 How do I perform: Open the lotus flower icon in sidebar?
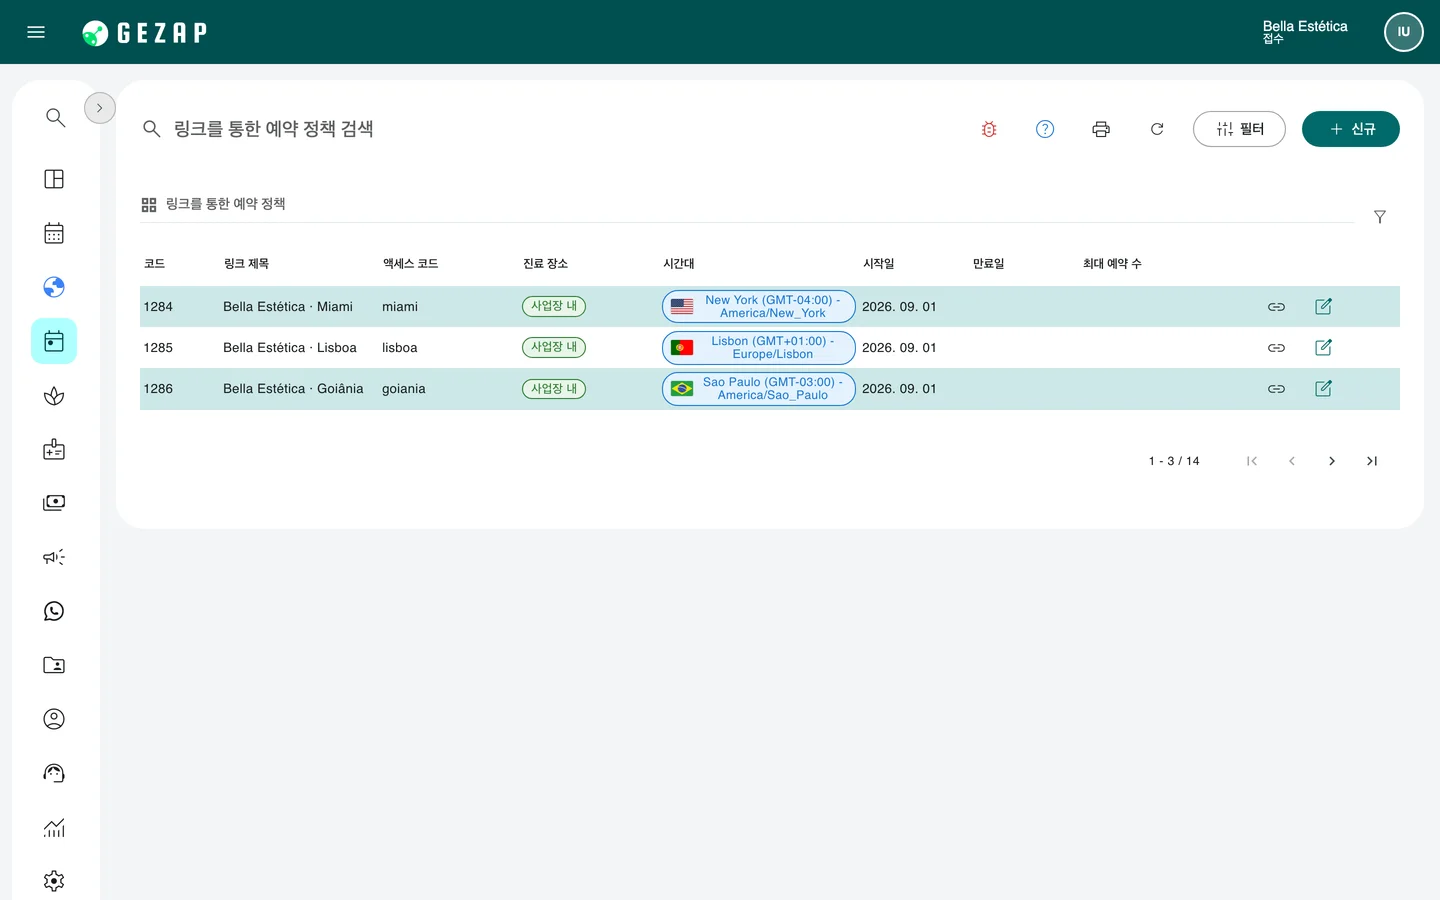click(x=54, y=396)
